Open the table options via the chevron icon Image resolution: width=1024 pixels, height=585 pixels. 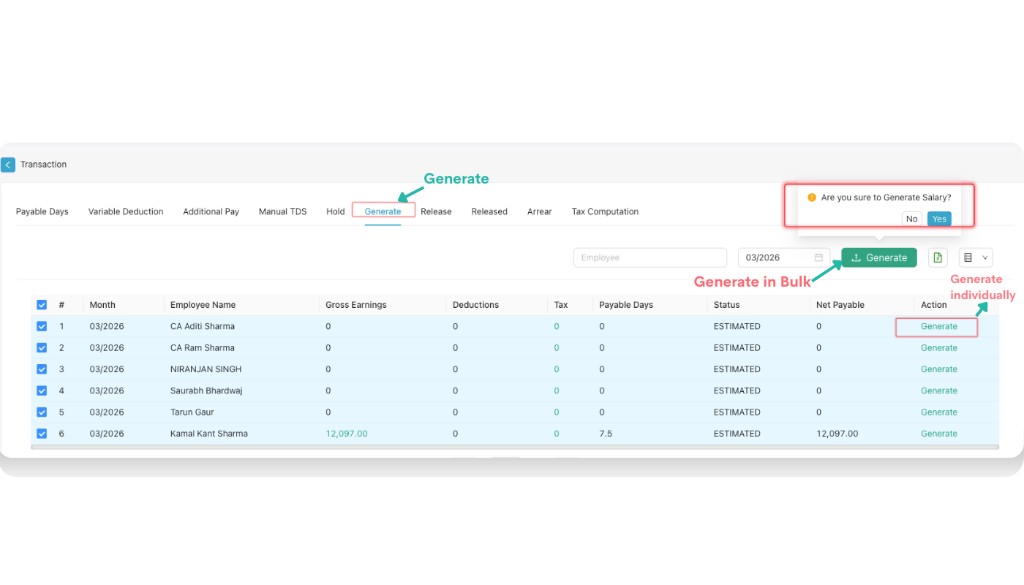[x=983, y=257]
